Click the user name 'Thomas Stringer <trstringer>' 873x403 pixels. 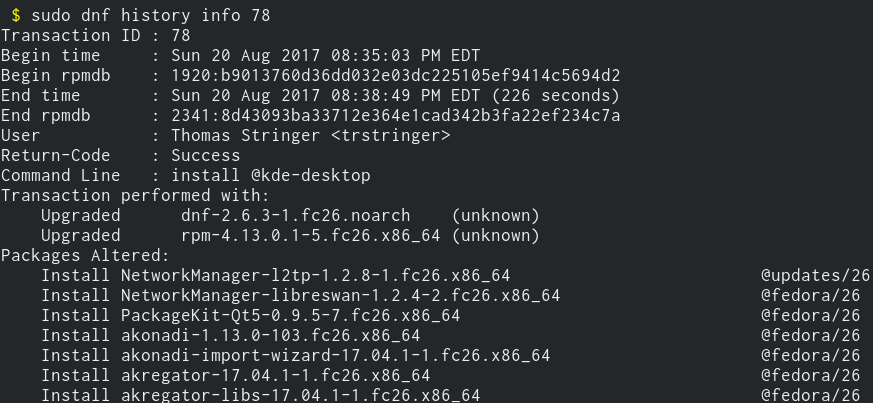pyautogui.click(x=310, y=136)
